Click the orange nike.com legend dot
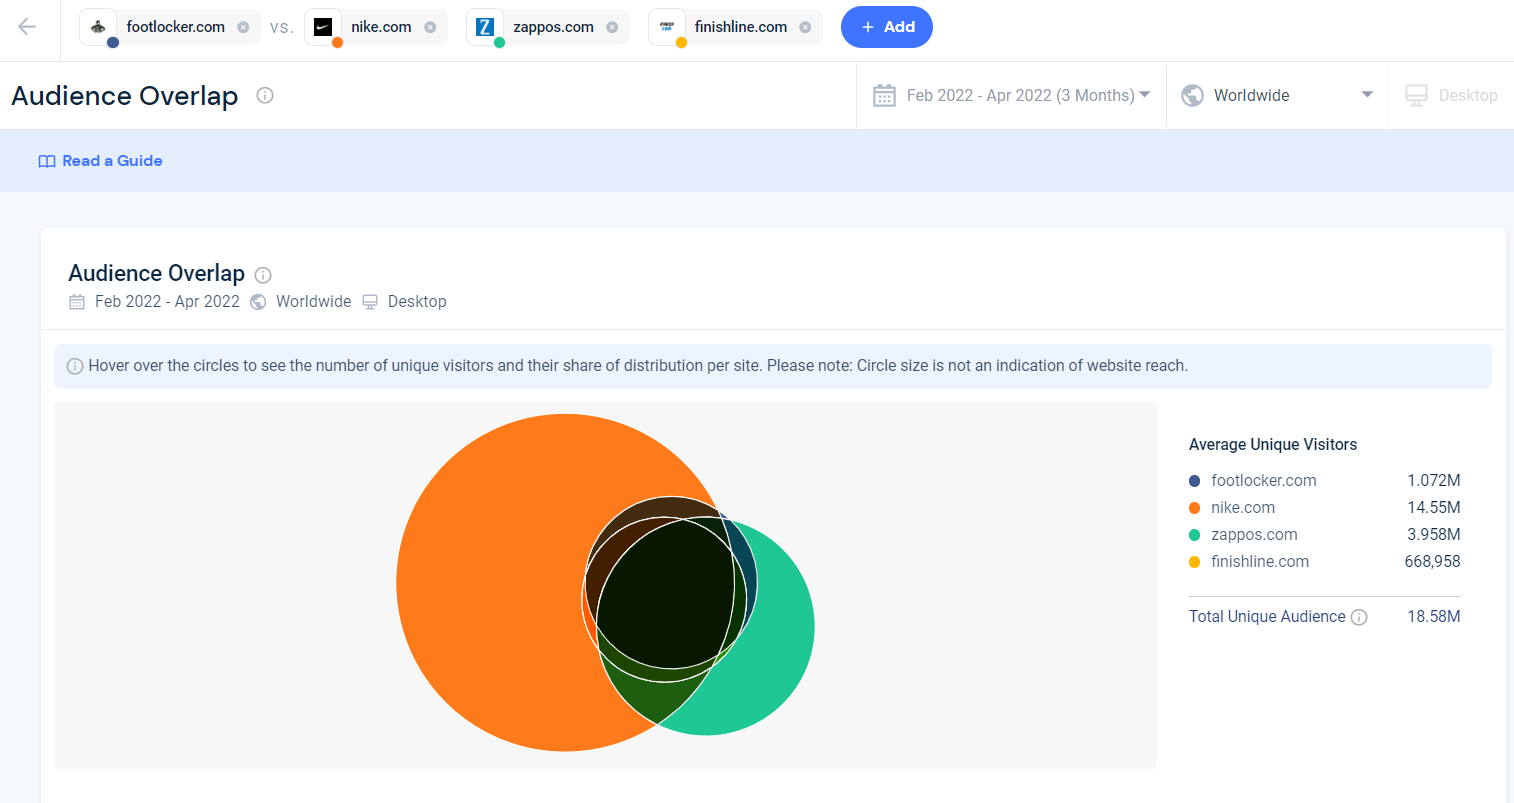Image resolution: width=1514 pixels, height=803 pixels. coord(1194,508)
